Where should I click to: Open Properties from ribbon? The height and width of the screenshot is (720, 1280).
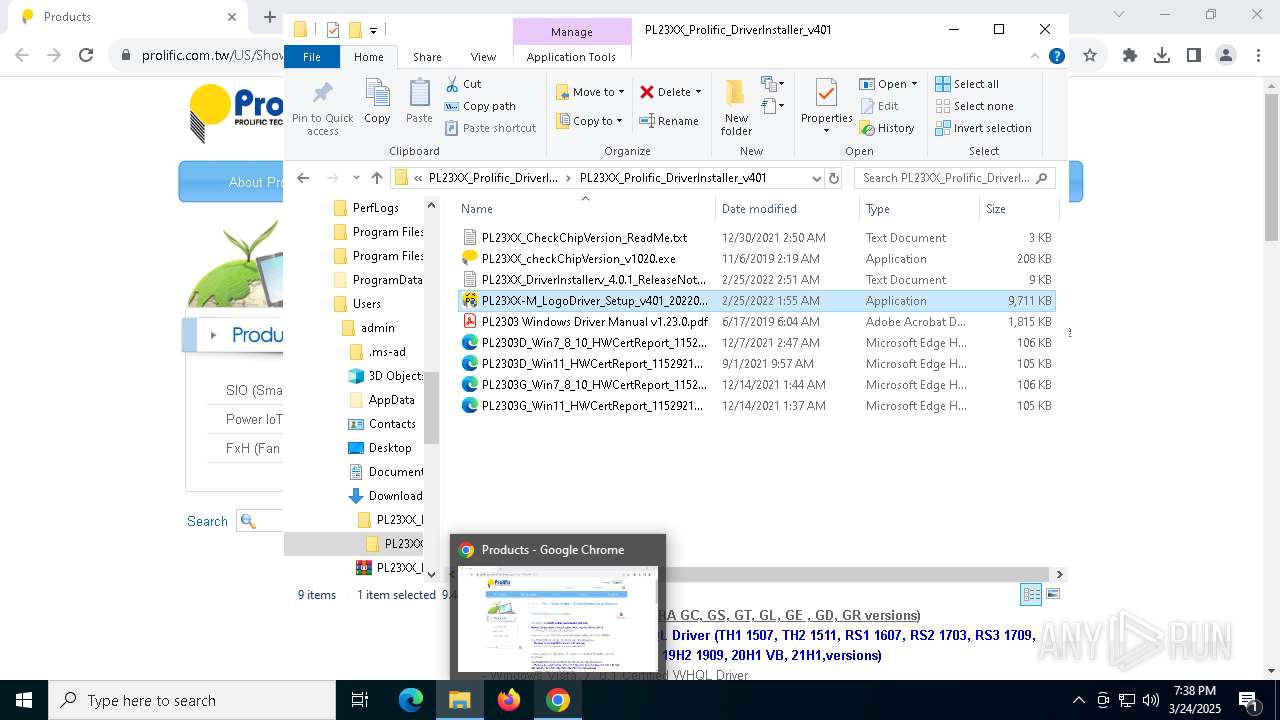tap(826, 107)
